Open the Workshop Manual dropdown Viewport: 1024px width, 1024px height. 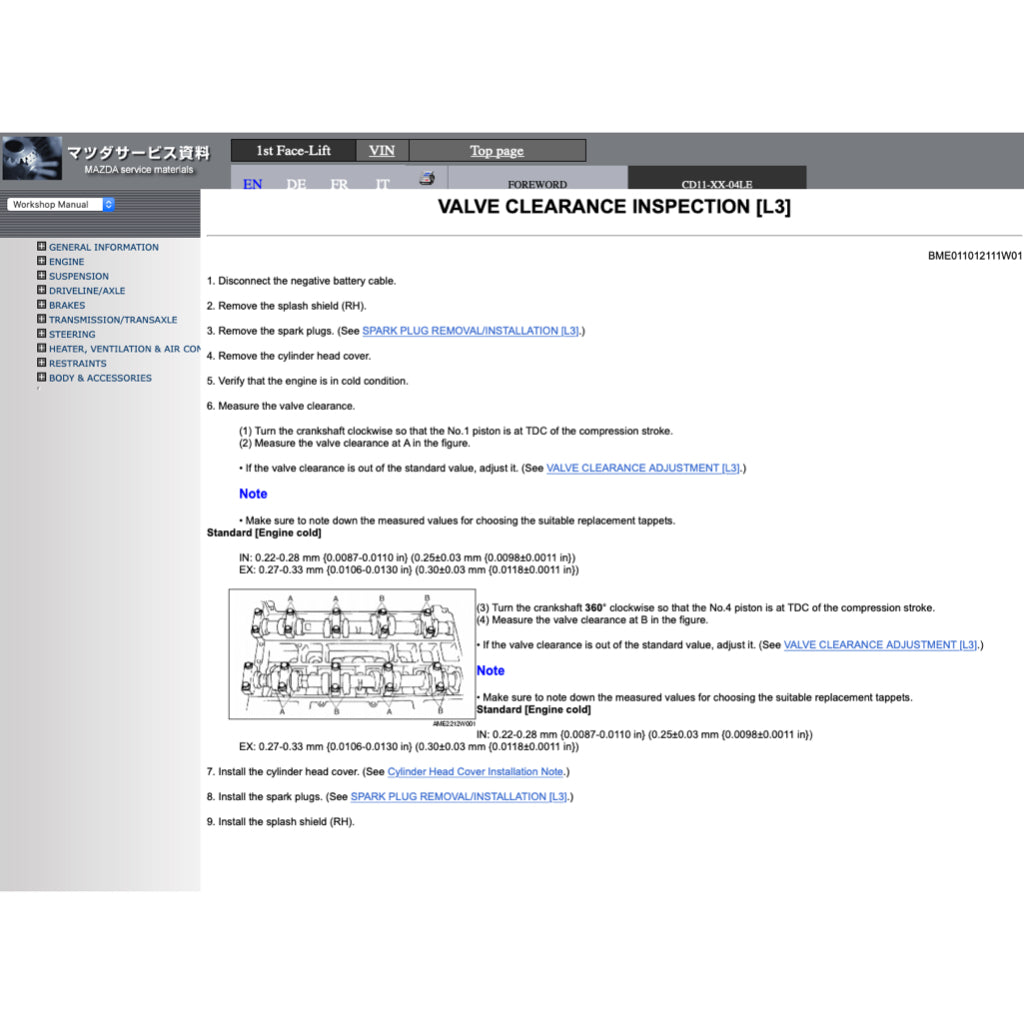60,204
